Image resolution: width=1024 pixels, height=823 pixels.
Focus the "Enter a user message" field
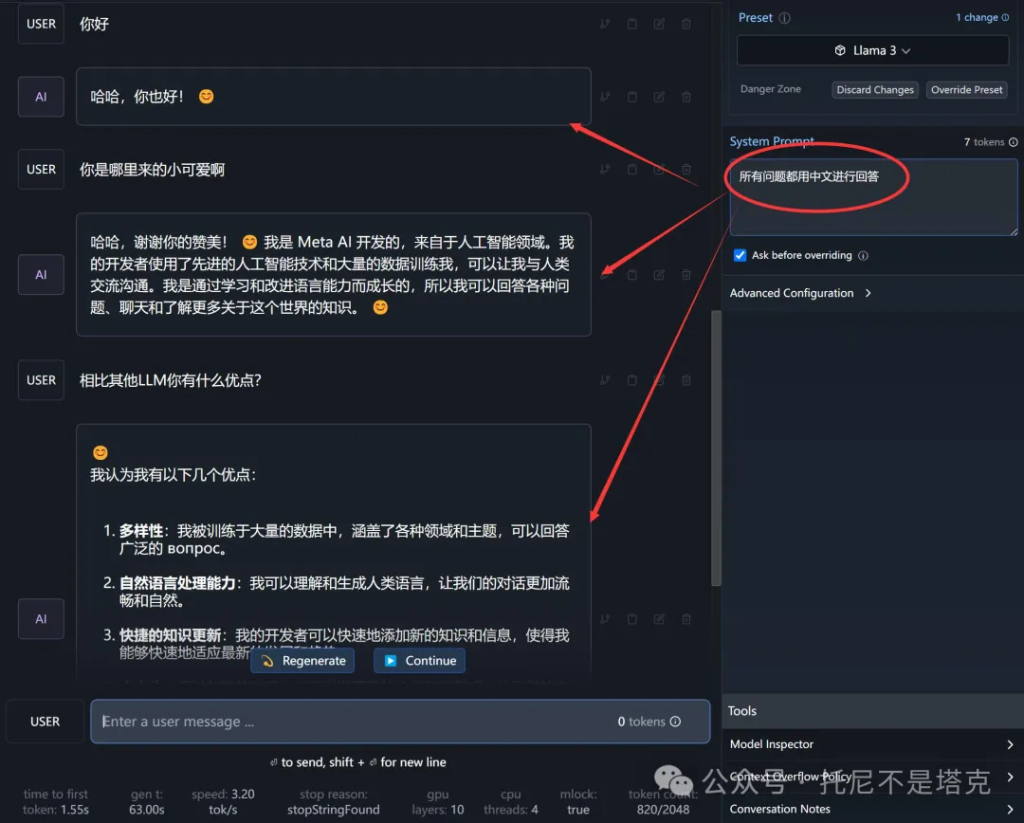(400, 721)
